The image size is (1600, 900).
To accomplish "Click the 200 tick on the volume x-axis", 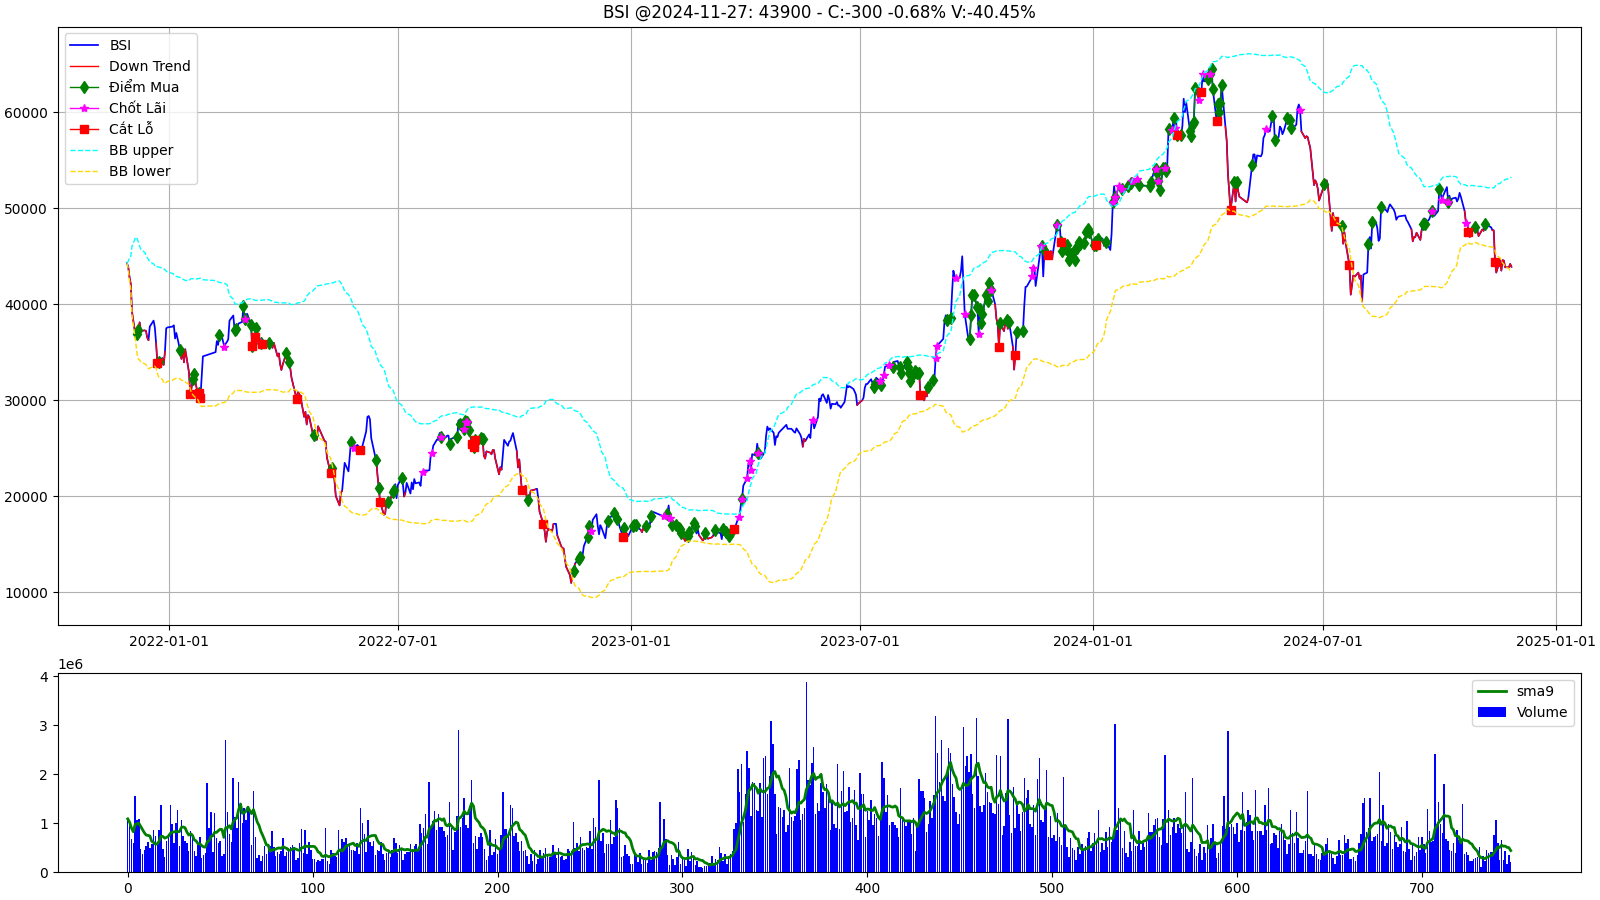I will coord(497,888).
